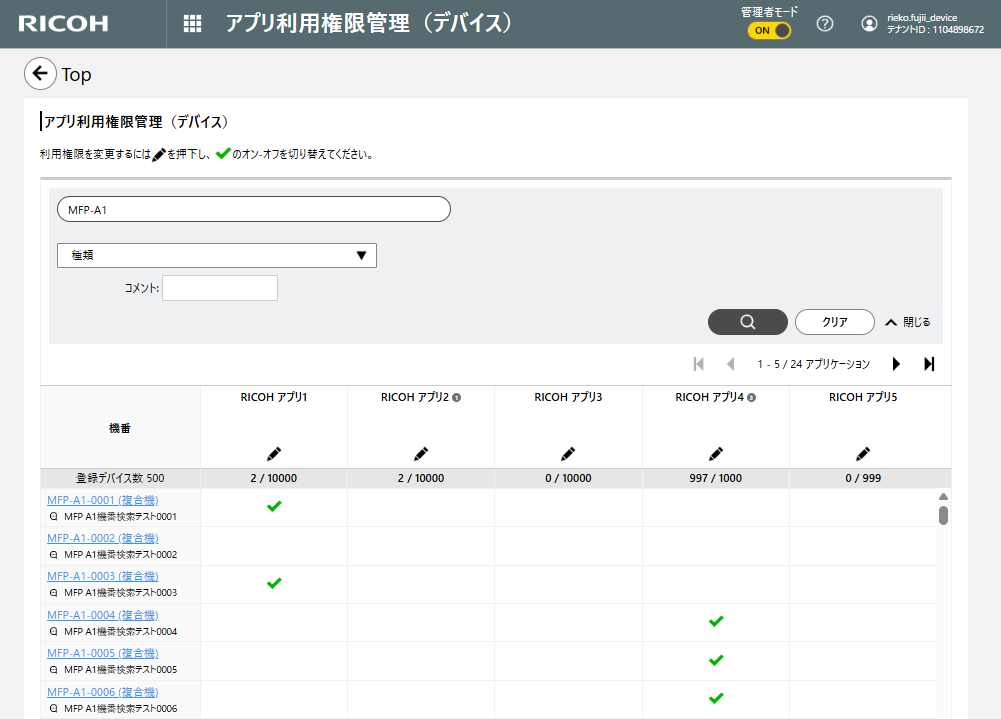Click the コメント input field
Screen dimensions: 1001x719
(x=220, y=288)
